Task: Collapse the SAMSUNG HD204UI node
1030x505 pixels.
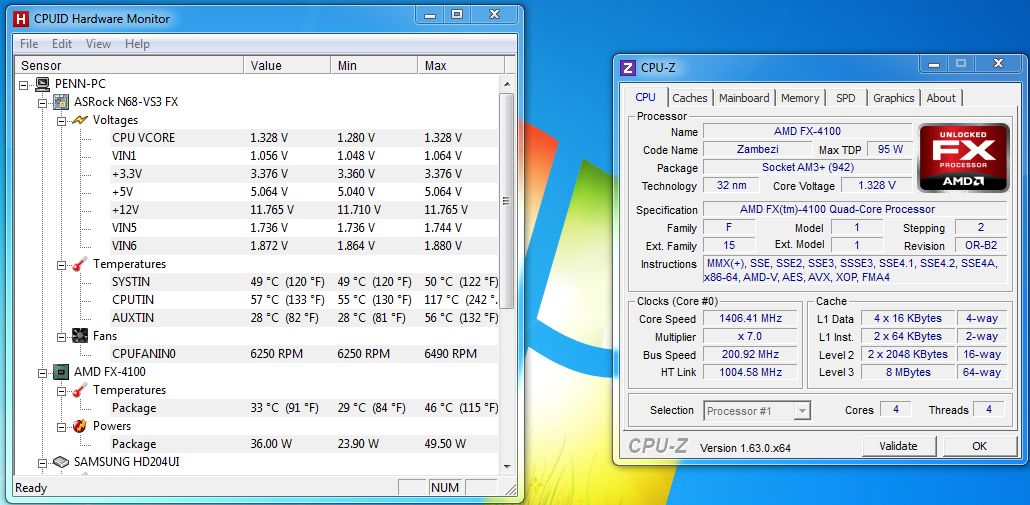Action: point(43,462)
